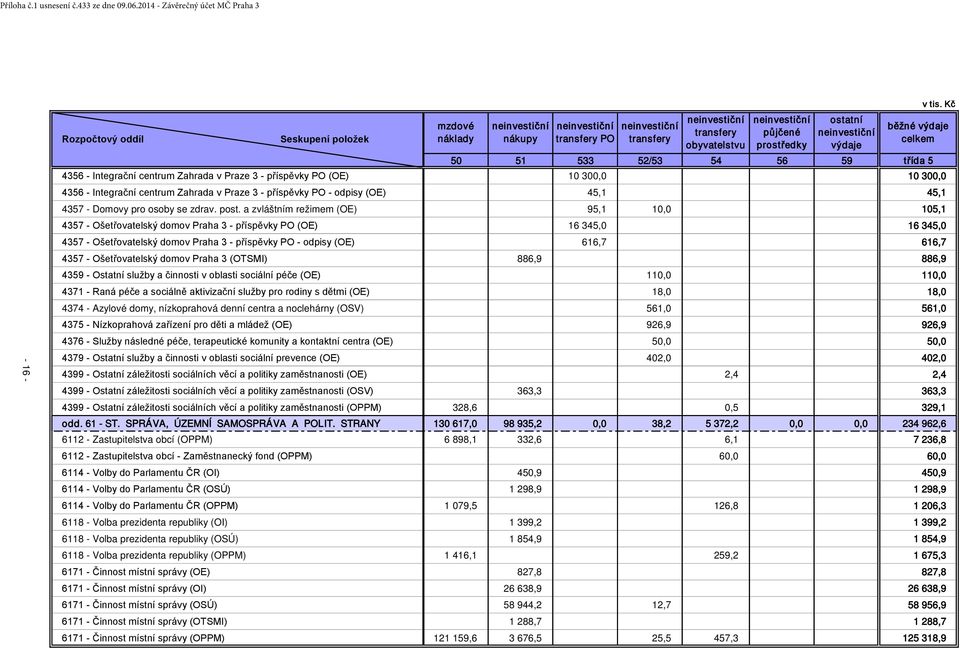Click value '328,6' in mzdové náklady column
The image size is (960, 648).
pyautogui.click(x=464, y=407)
